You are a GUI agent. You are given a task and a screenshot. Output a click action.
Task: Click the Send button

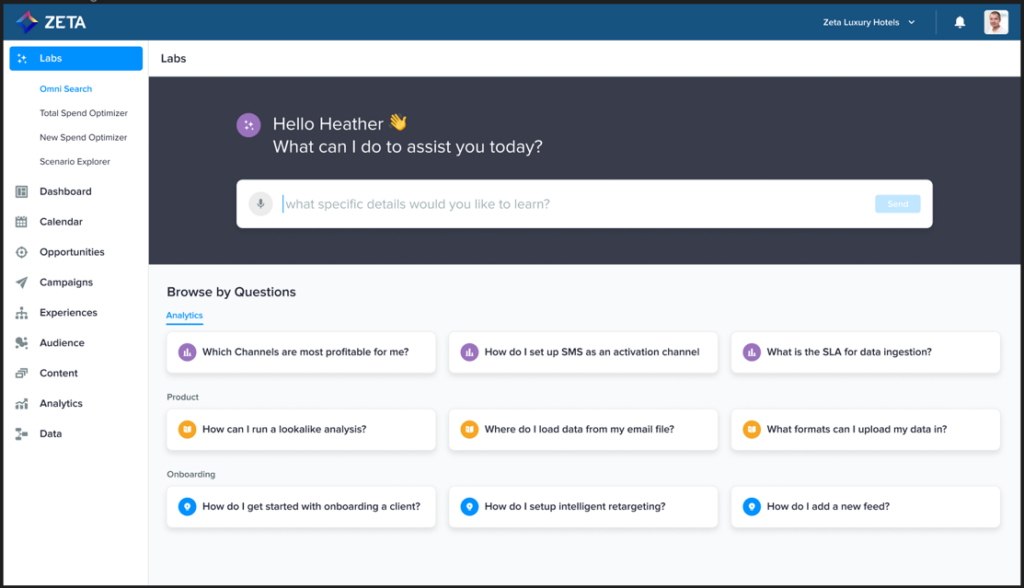[897, 204]
